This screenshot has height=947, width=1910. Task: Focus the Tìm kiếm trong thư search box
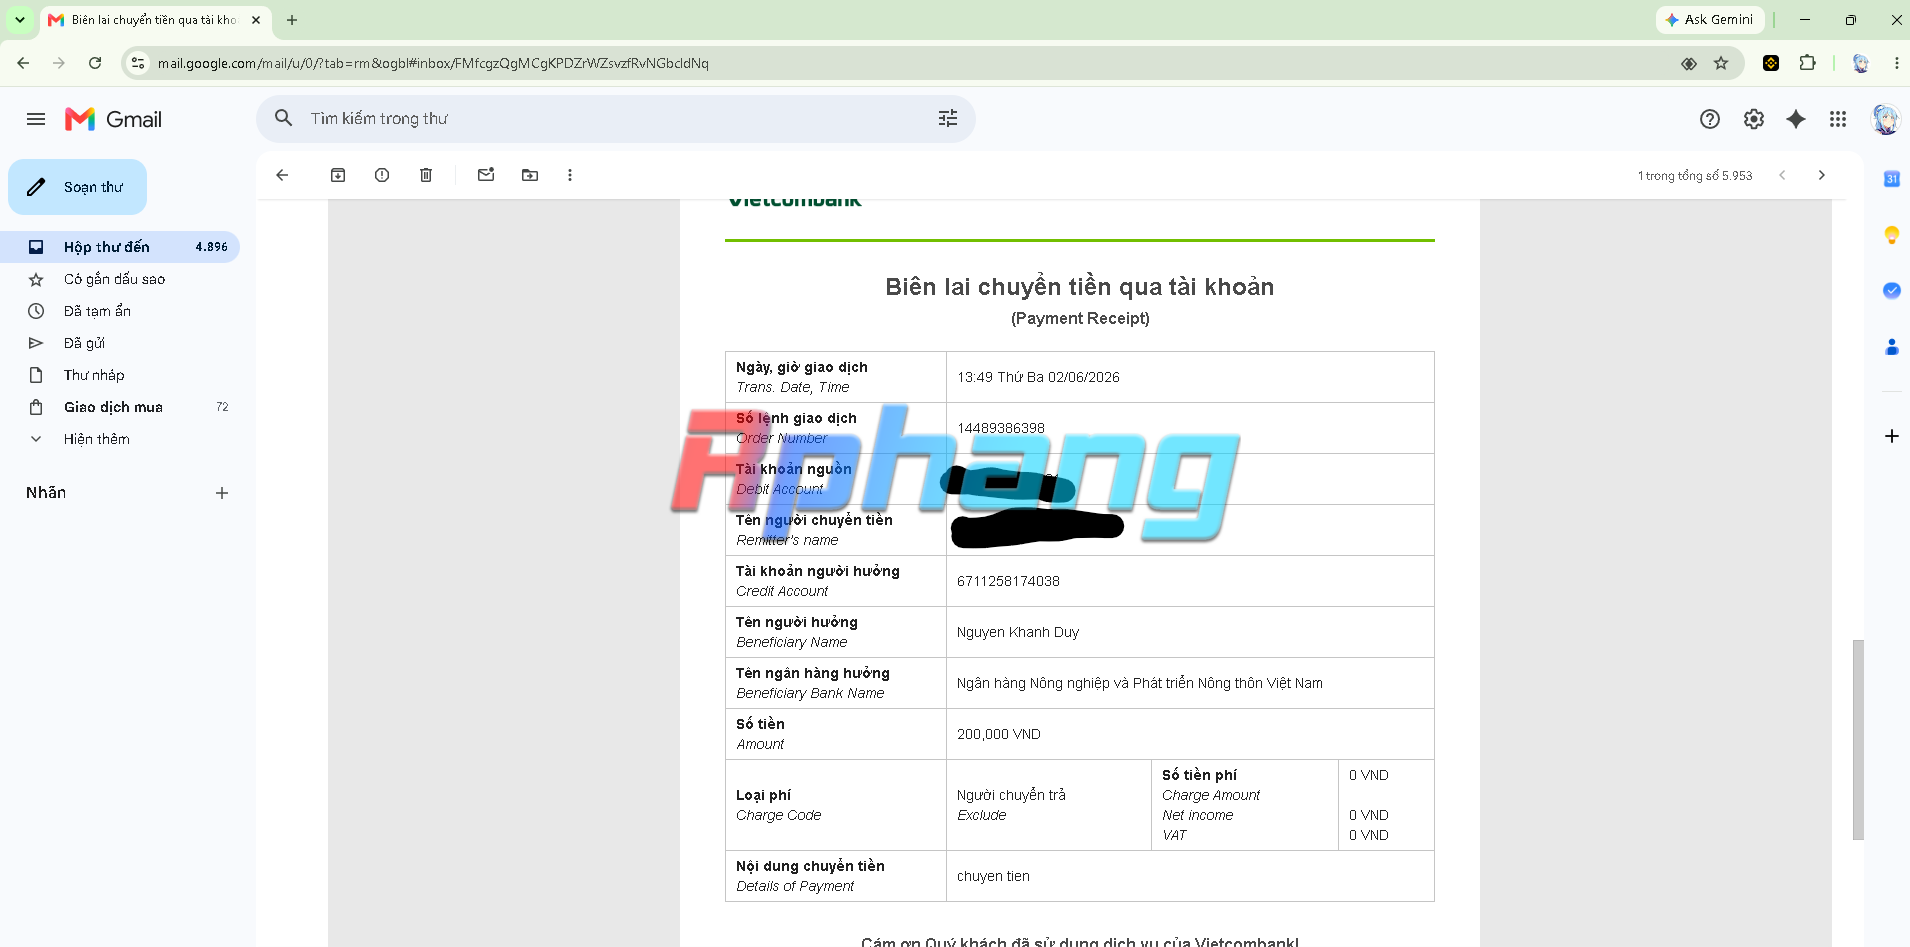pyautogui.click(x=615, y=118)
